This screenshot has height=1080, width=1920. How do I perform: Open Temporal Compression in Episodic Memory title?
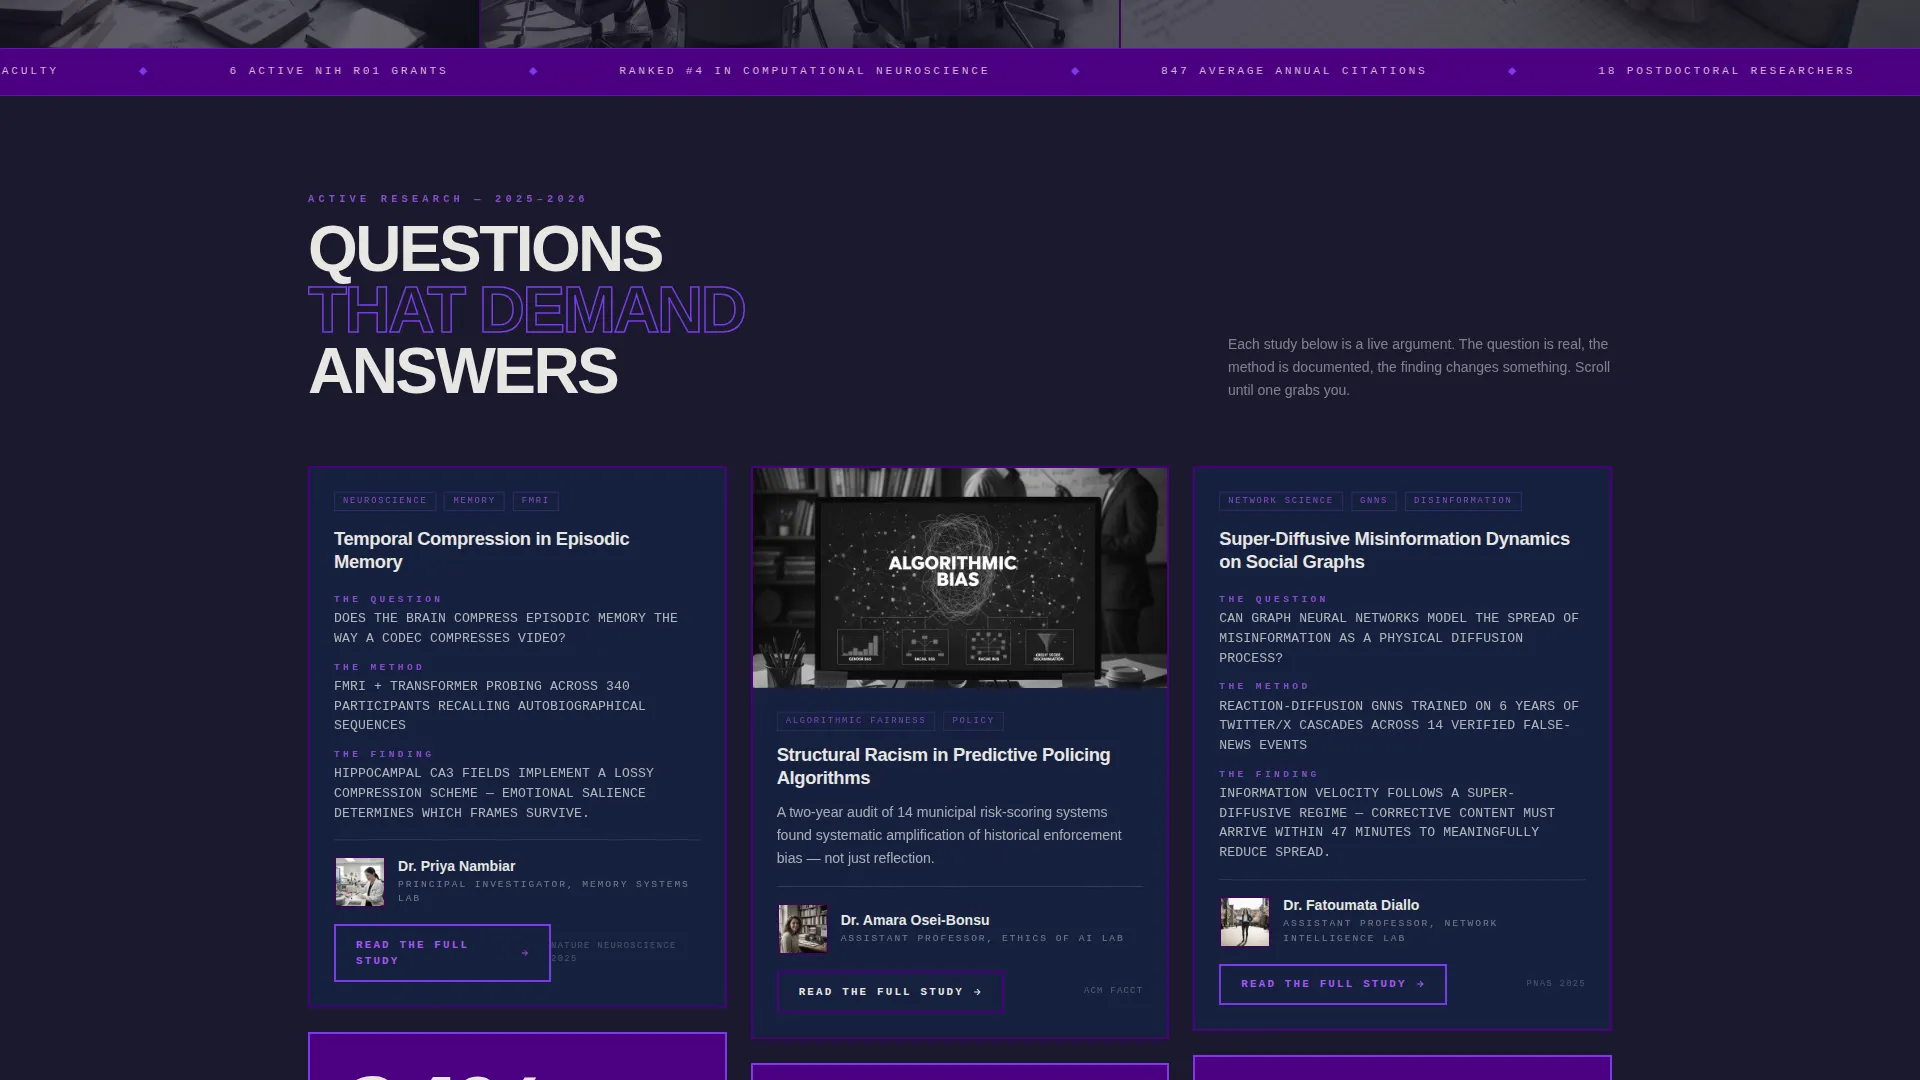[x=481, y=550]
